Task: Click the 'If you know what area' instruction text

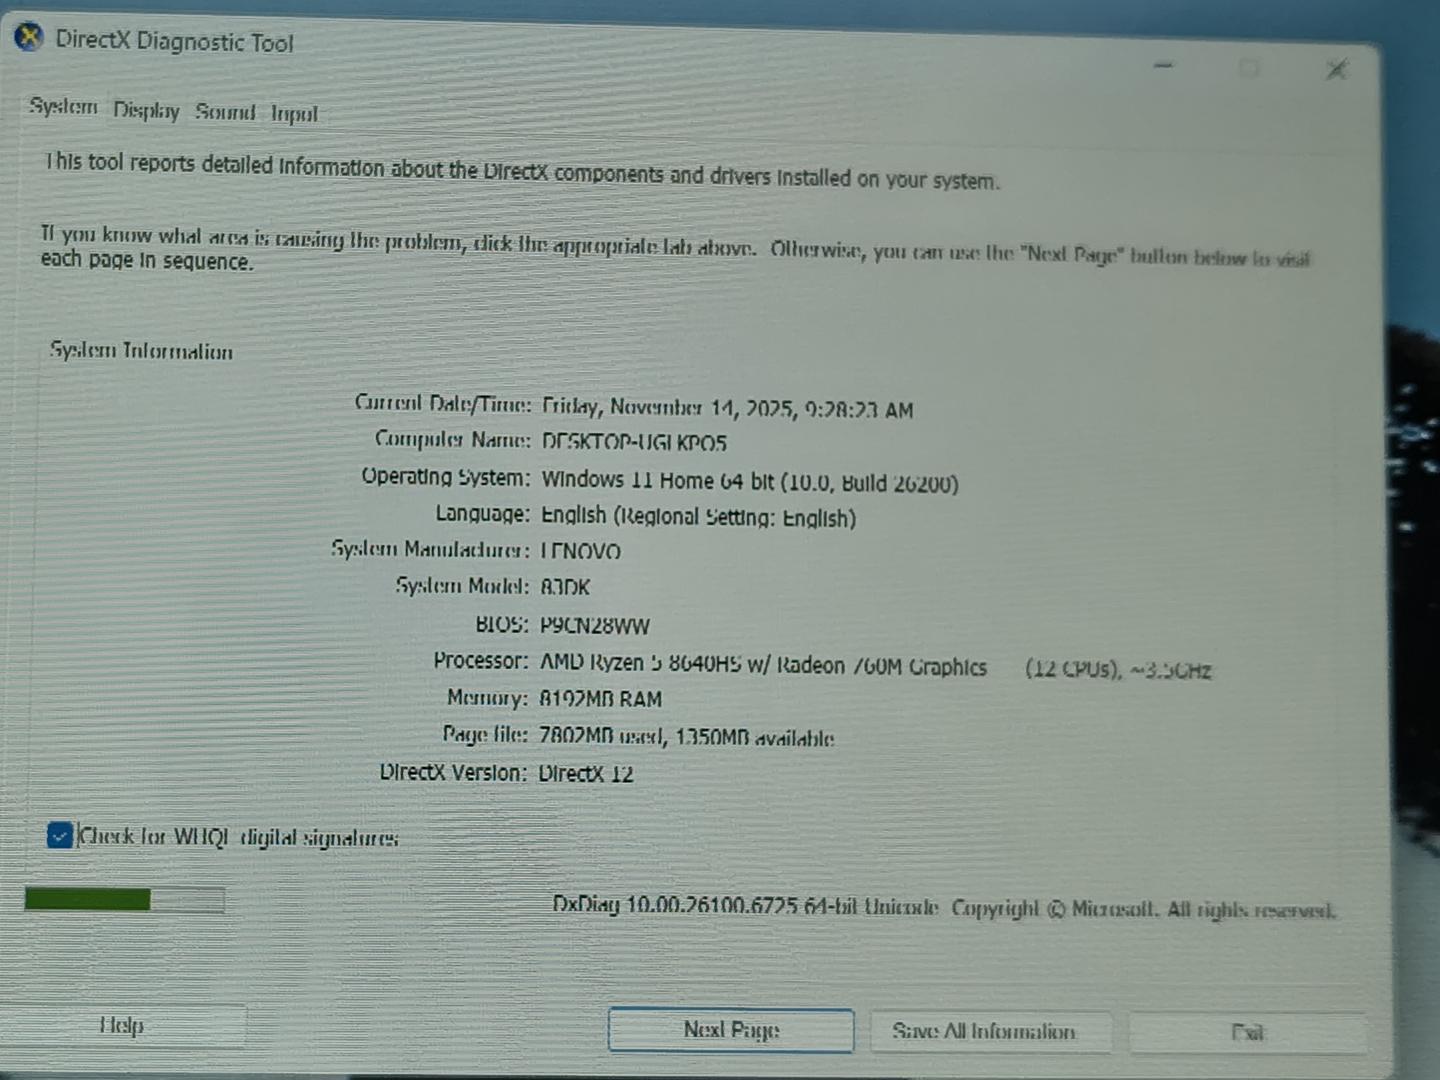Action: pos(675,248)
